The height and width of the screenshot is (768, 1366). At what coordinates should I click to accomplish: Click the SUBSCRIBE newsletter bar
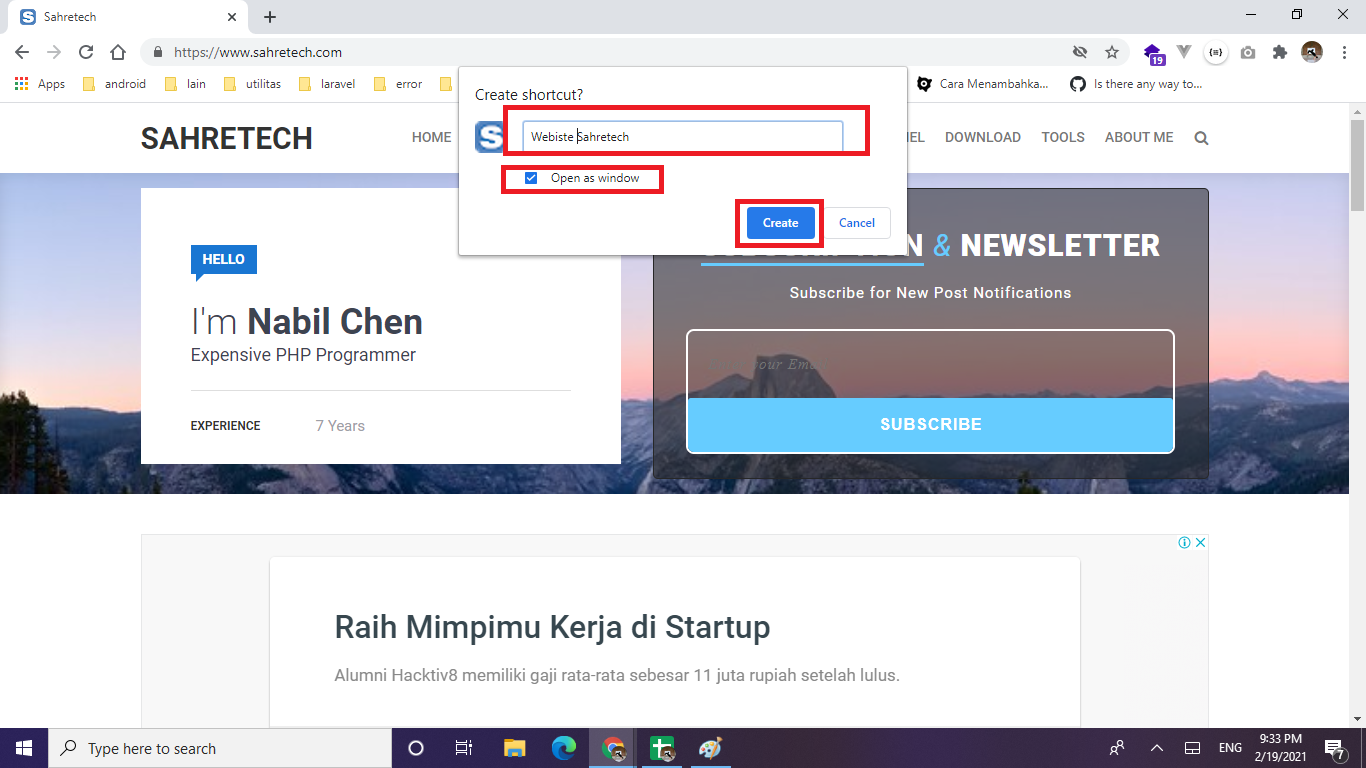929,423
